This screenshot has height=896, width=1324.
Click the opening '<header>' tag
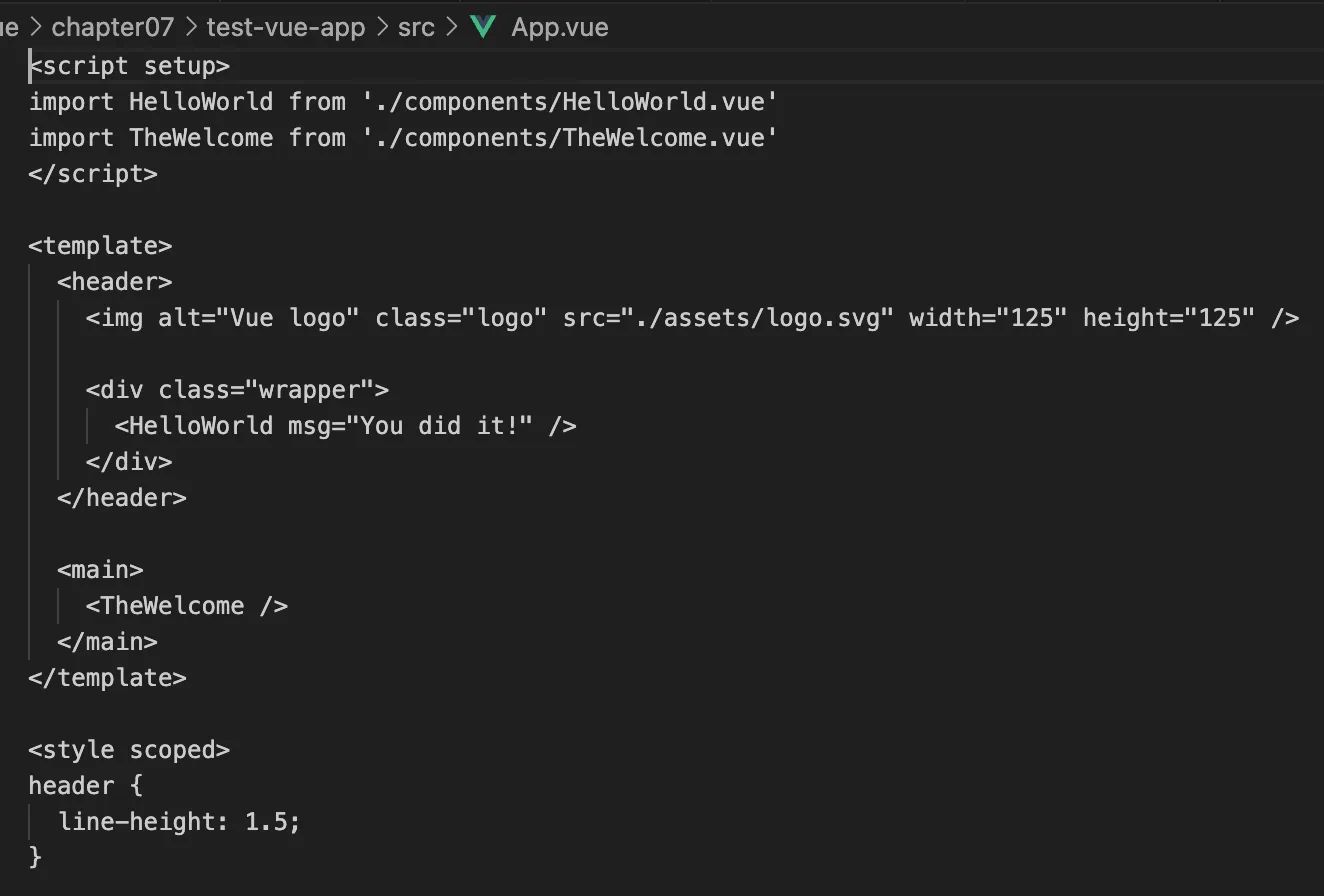pyautogui.click(x=115, y=282)
